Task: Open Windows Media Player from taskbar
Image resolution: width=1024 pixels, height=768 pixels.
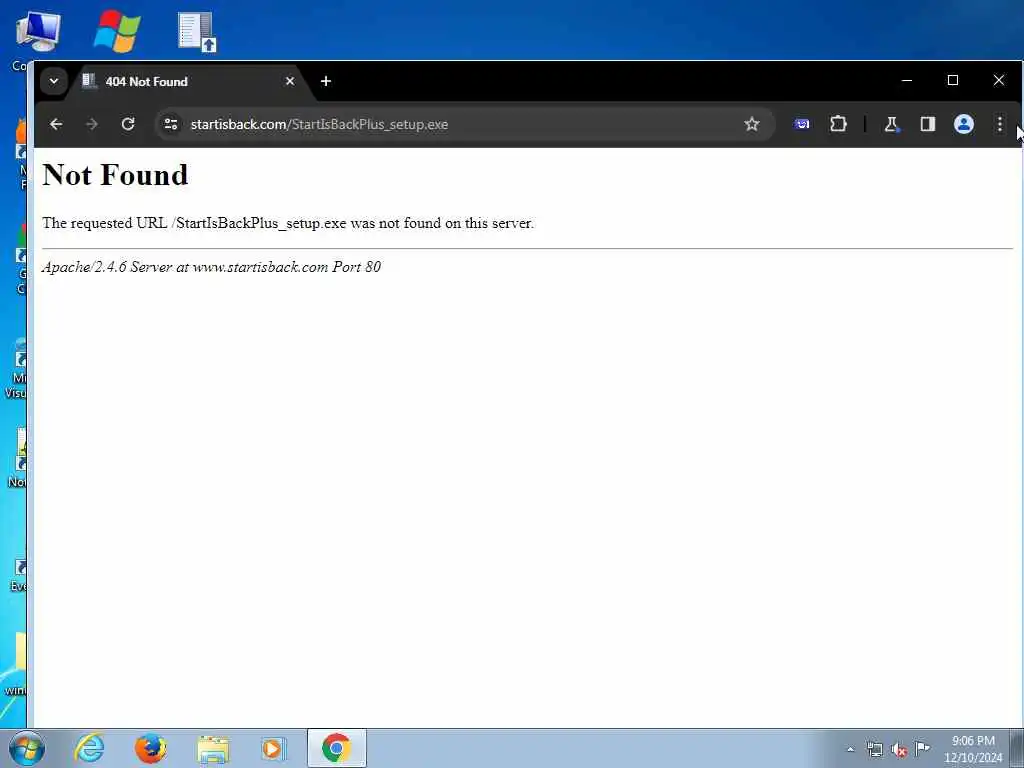Action: pyautogui.click(x=273, y=748)
